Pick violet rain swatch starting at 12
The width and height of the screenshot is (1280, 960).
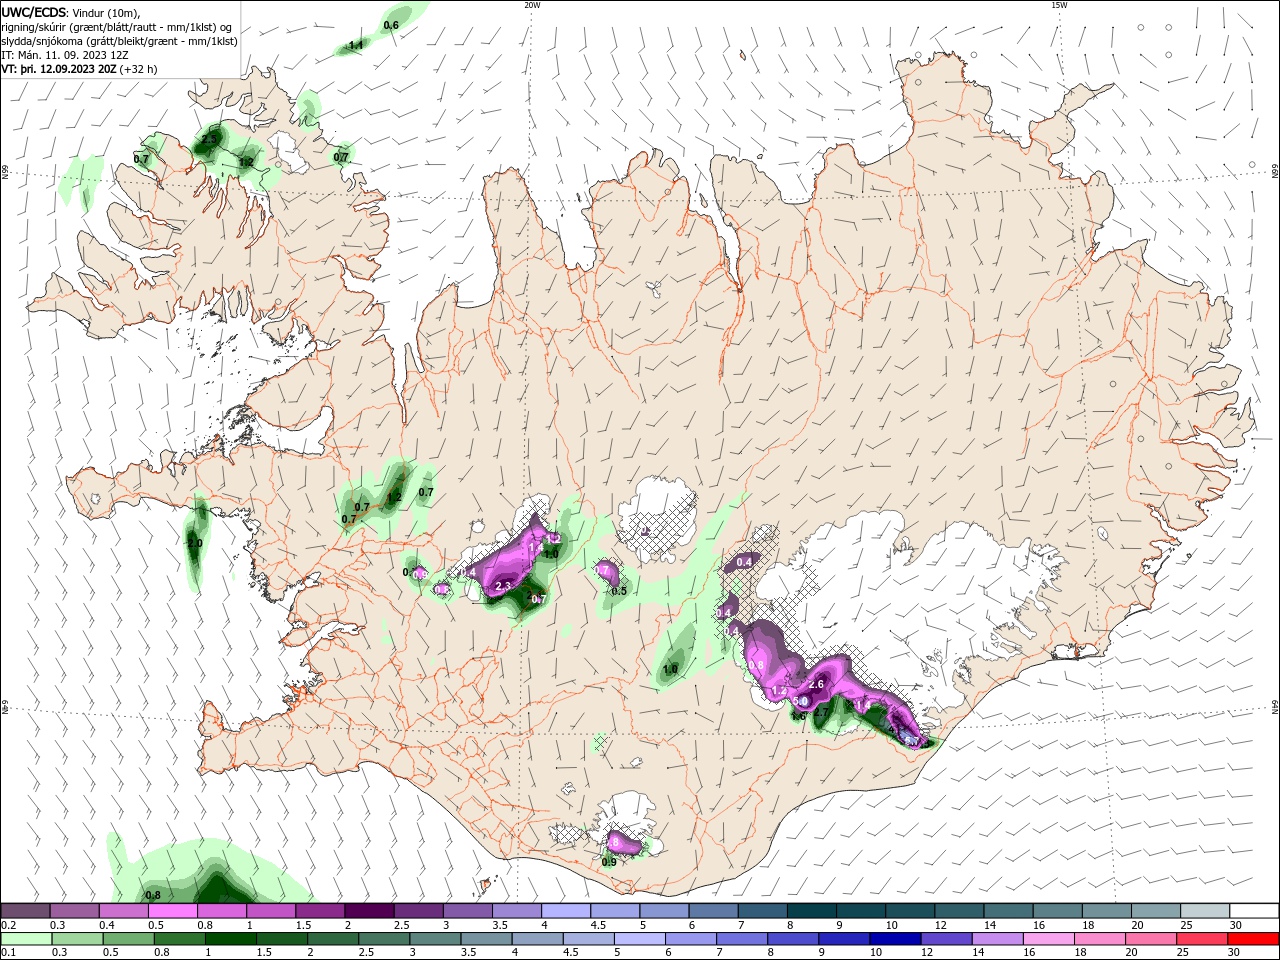[945, 939]
